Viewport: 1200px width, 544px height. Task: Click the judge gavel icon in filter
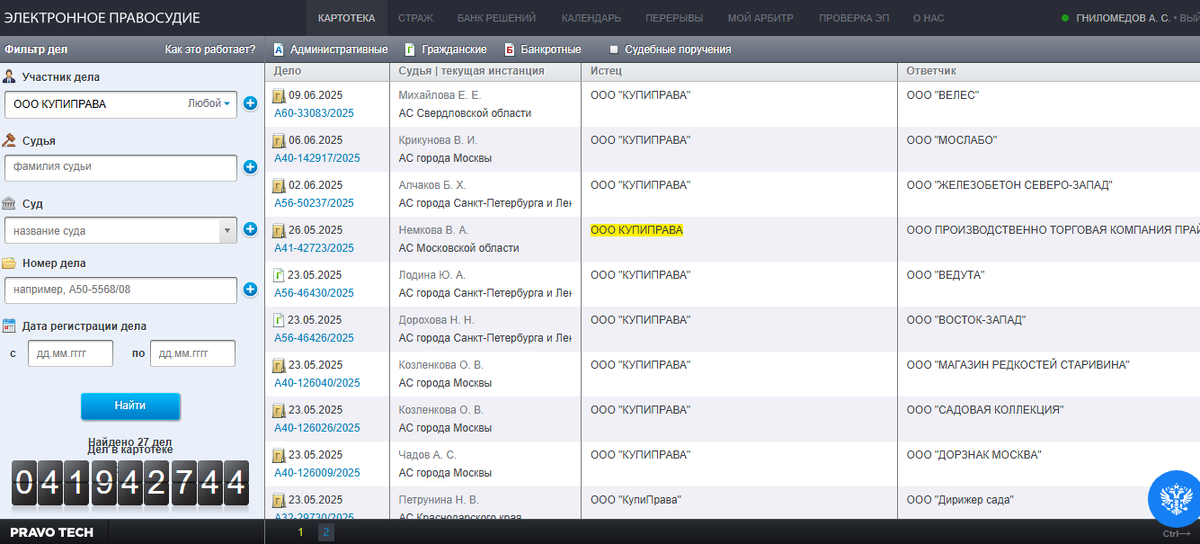[x=9, y=141]
